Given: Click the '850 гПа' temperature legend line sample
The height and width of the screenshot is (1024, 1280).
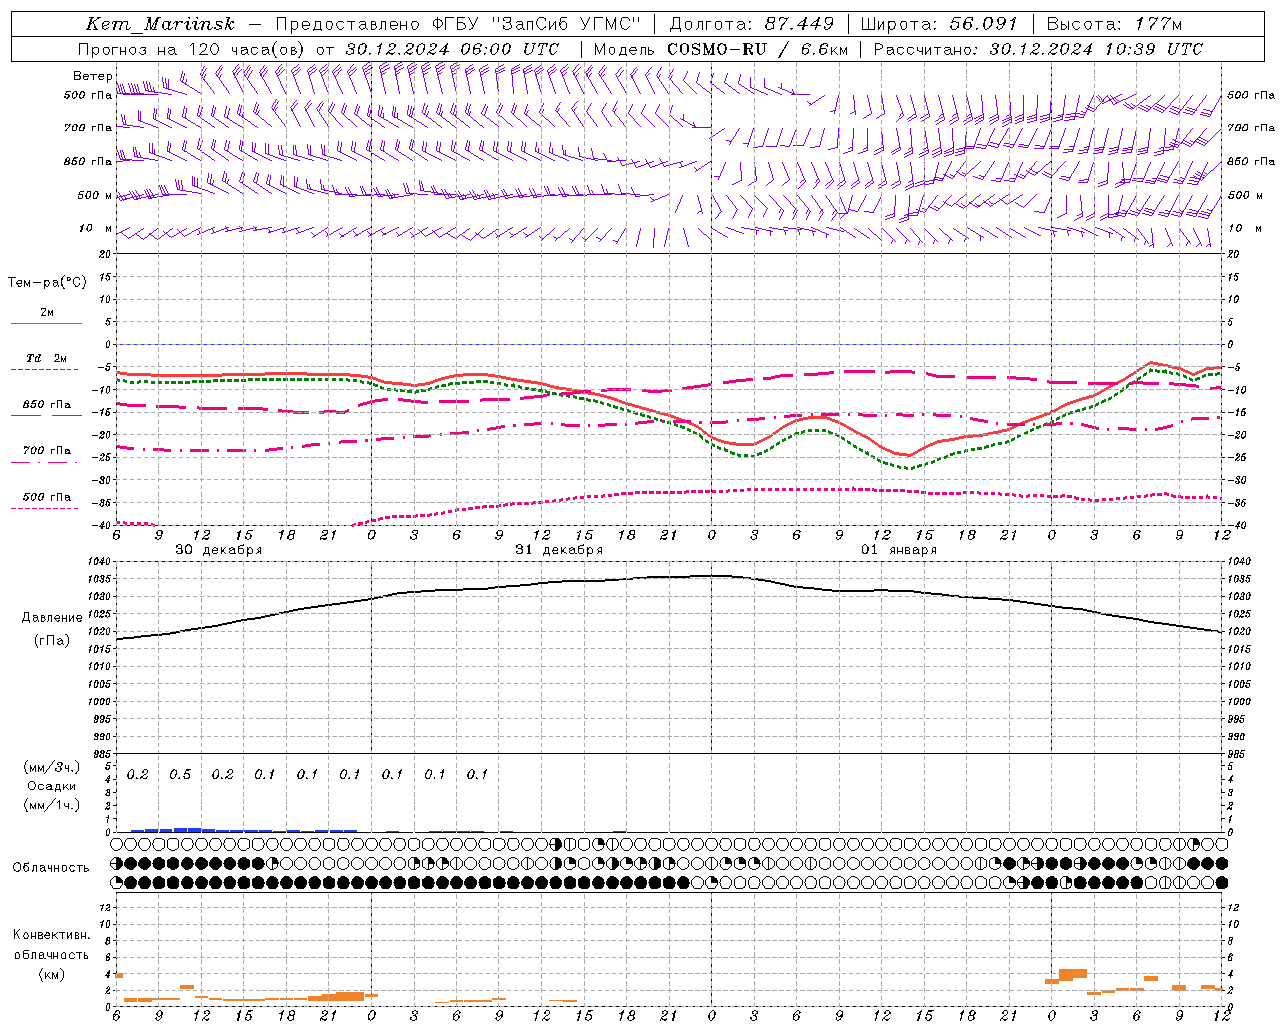Looking at the screenshot, I should point(46,415).
